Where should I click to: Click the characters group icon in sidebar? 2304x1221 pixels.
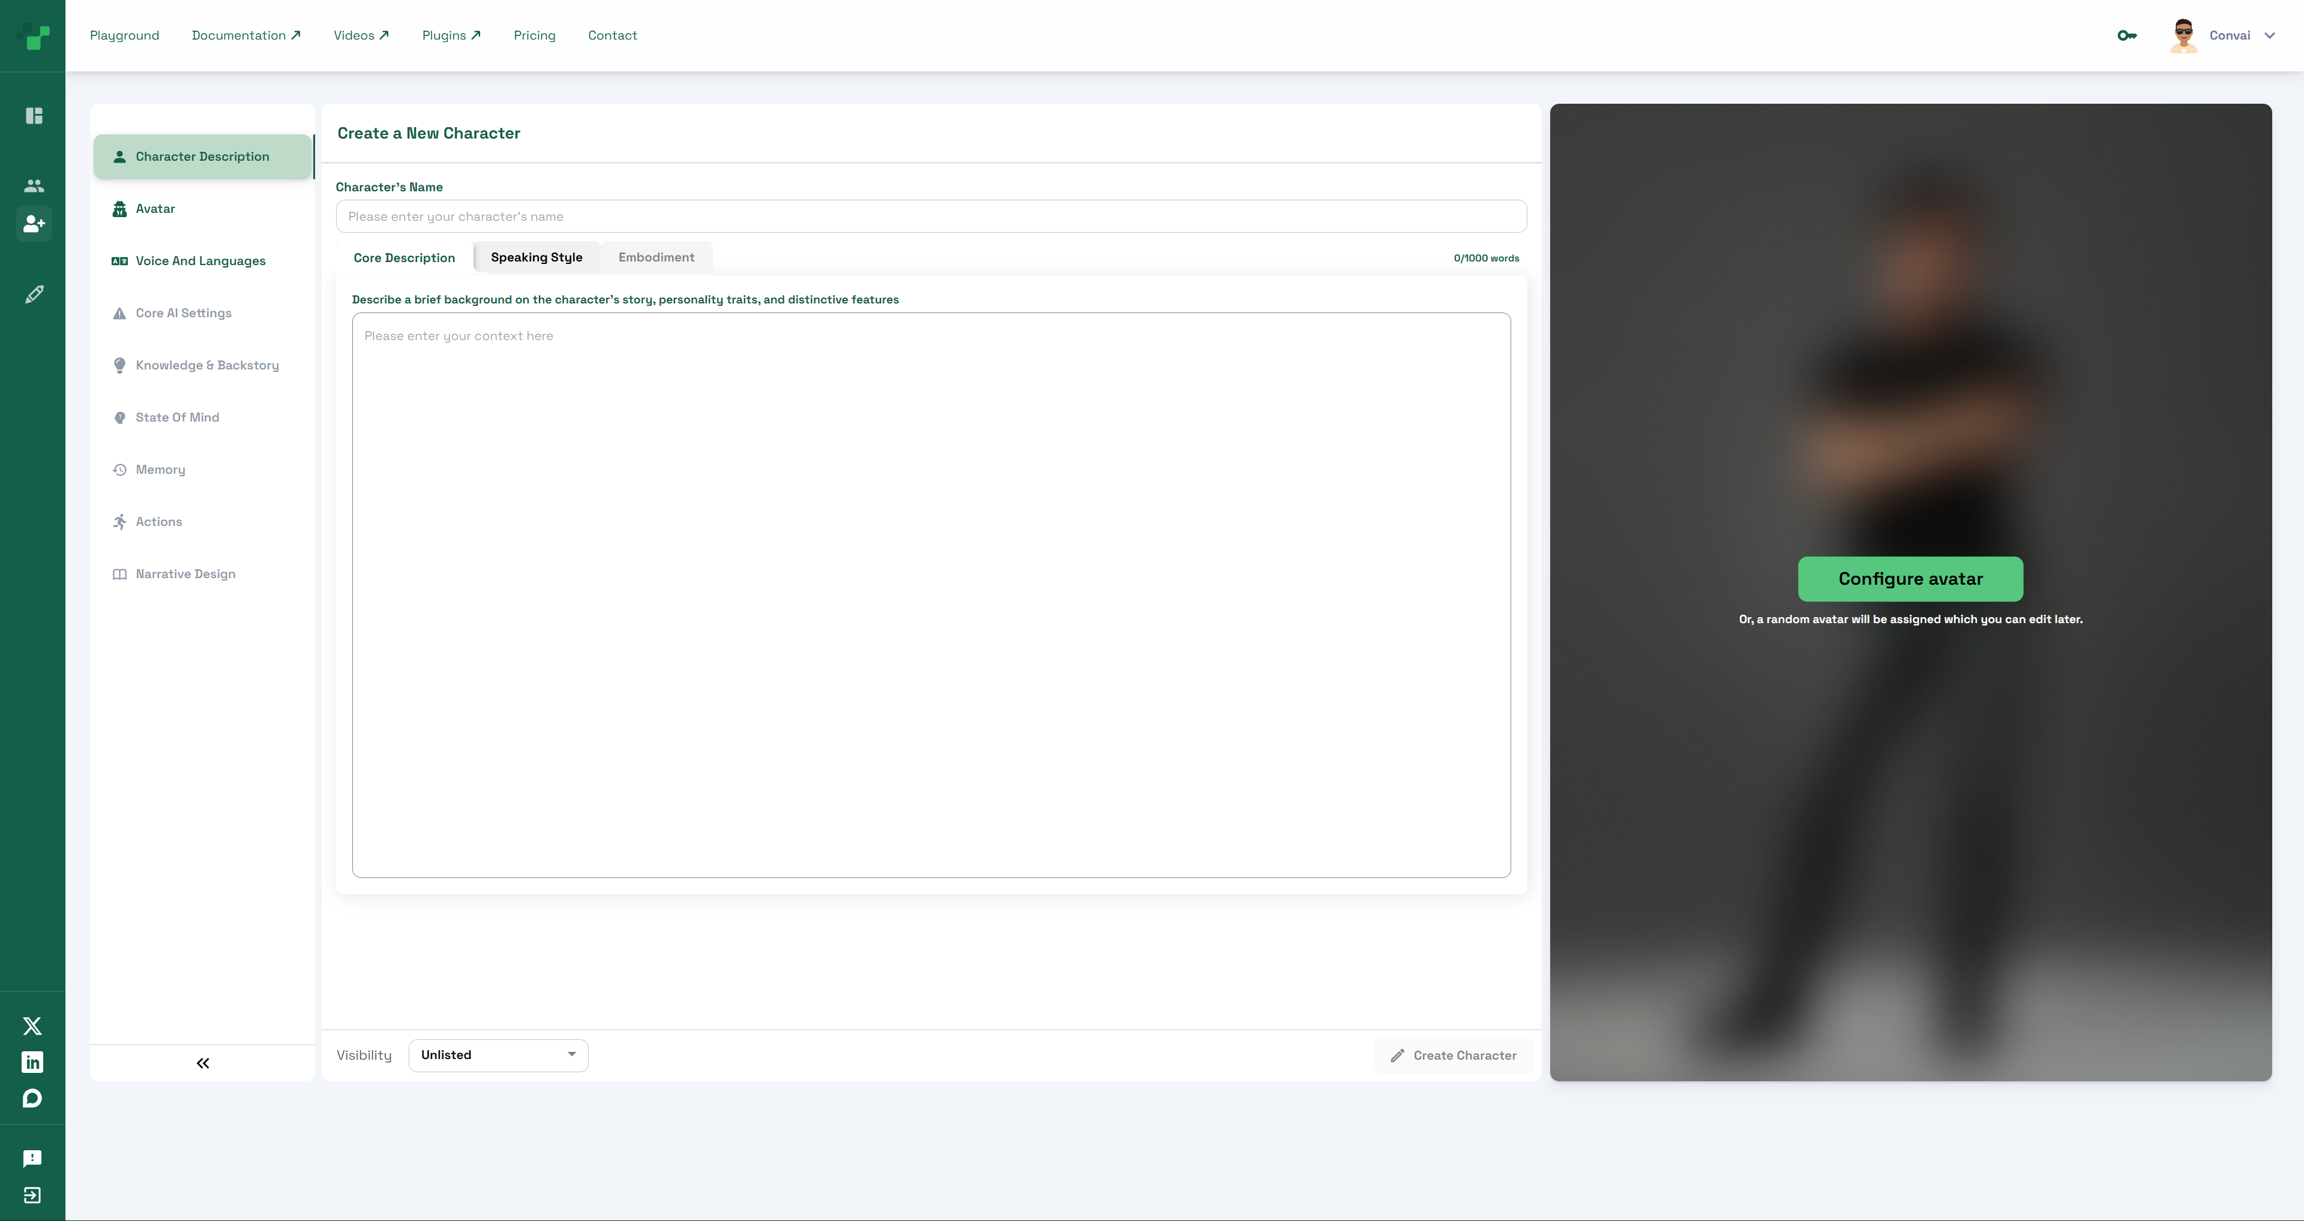[34, 186]
